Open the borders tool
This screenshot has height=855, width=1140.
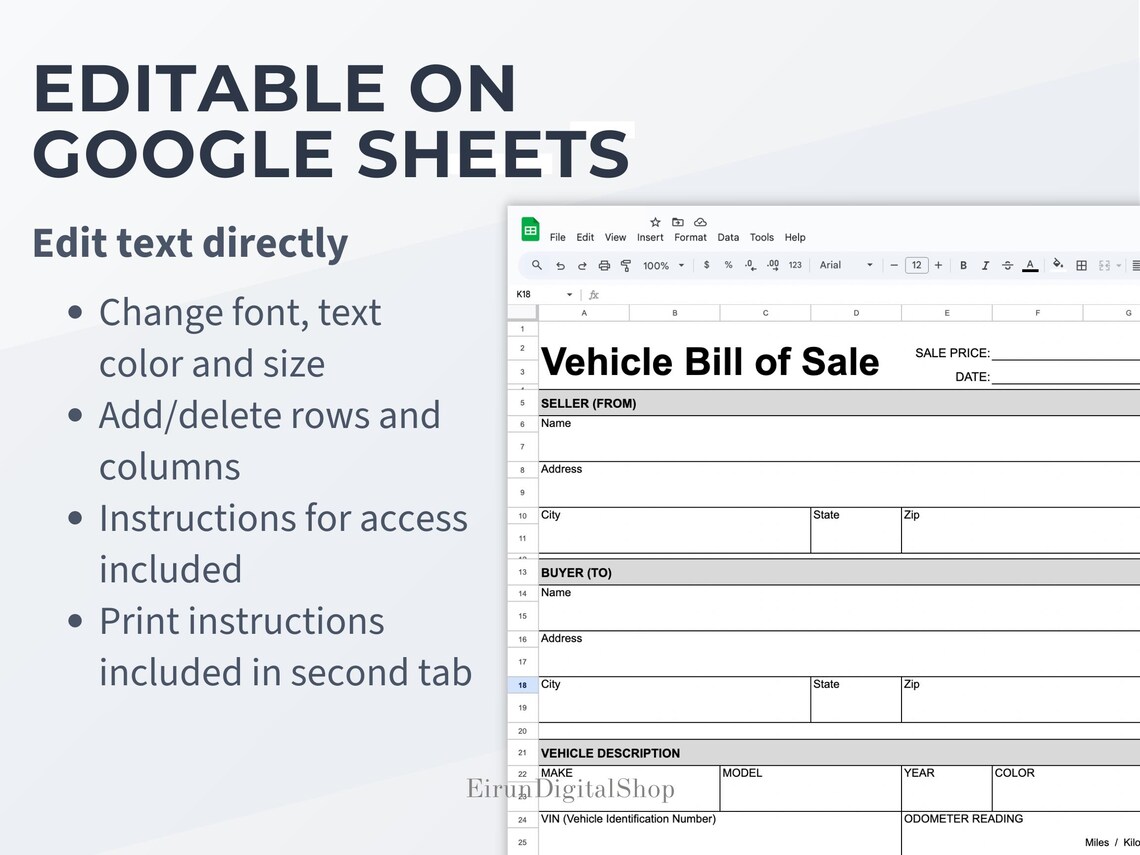click(x=1082, y=265)
